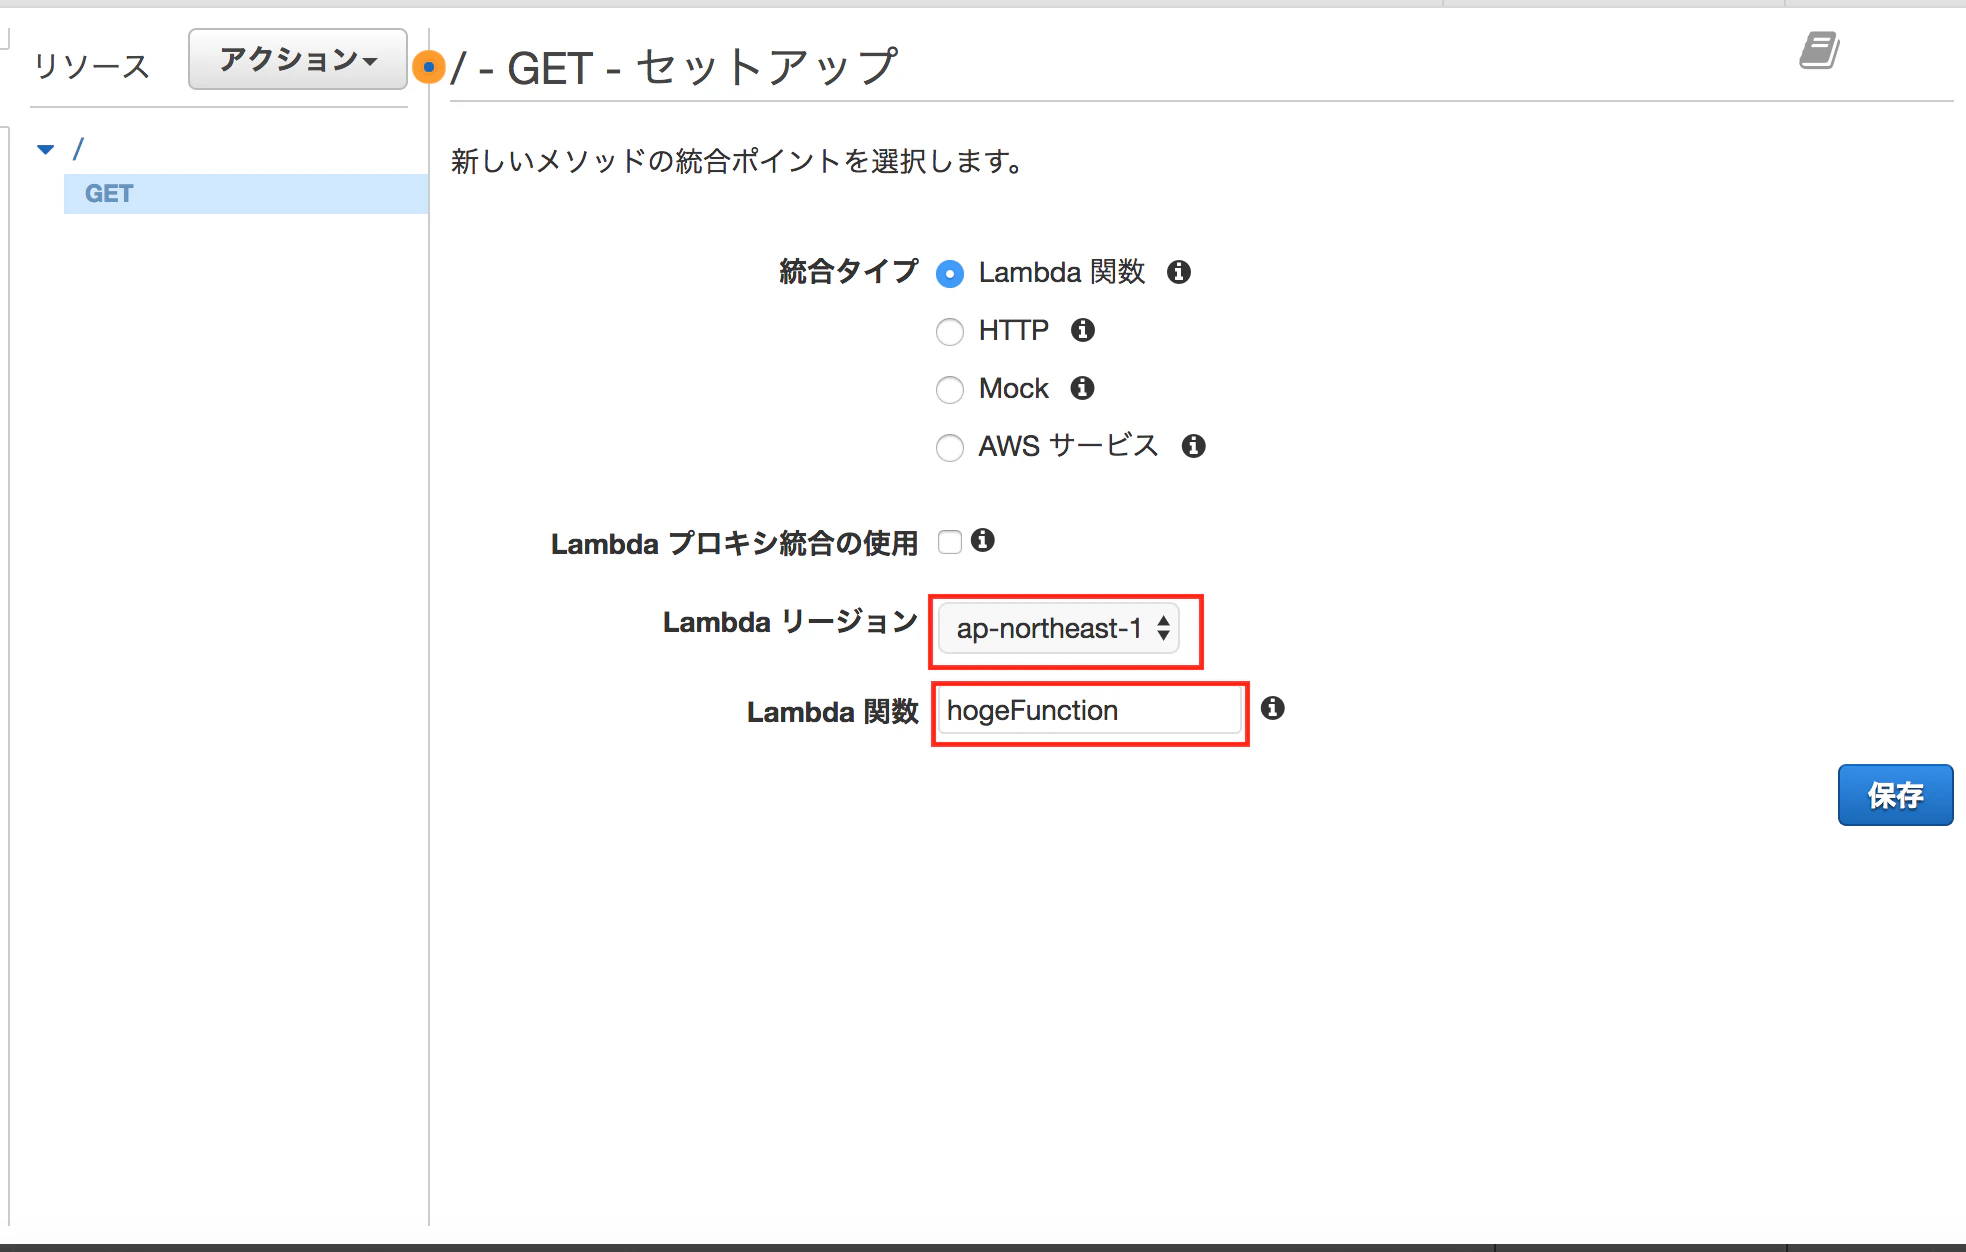Click the hogeFunction Lambda function field
Viewport: 1966px width, 1252px height.
pos(1090,711)
